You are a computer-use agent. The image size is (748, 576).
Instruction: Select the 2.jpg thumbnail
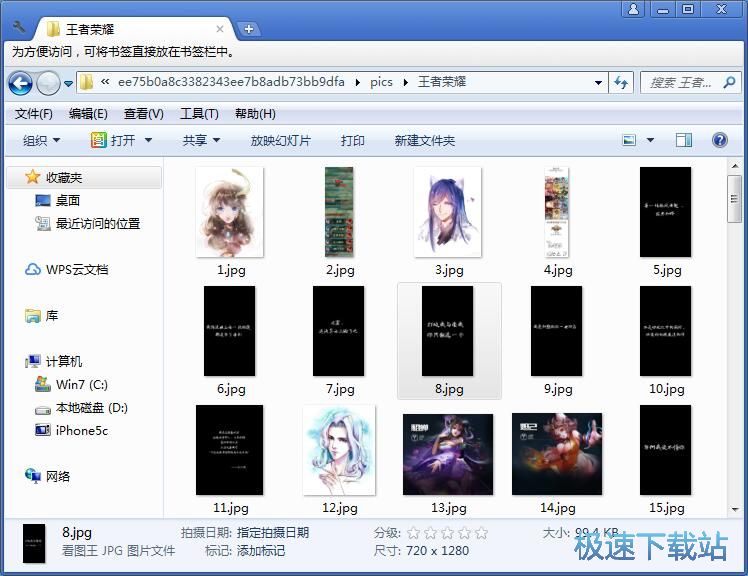(x=339, y=212)
